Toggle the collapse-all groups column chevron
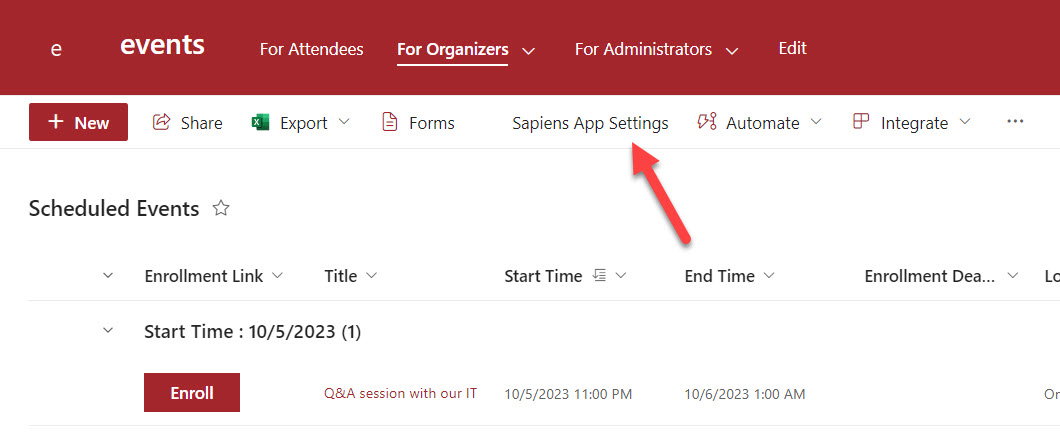This screenshot has height=434, width=1060. (x=108, y=276)
